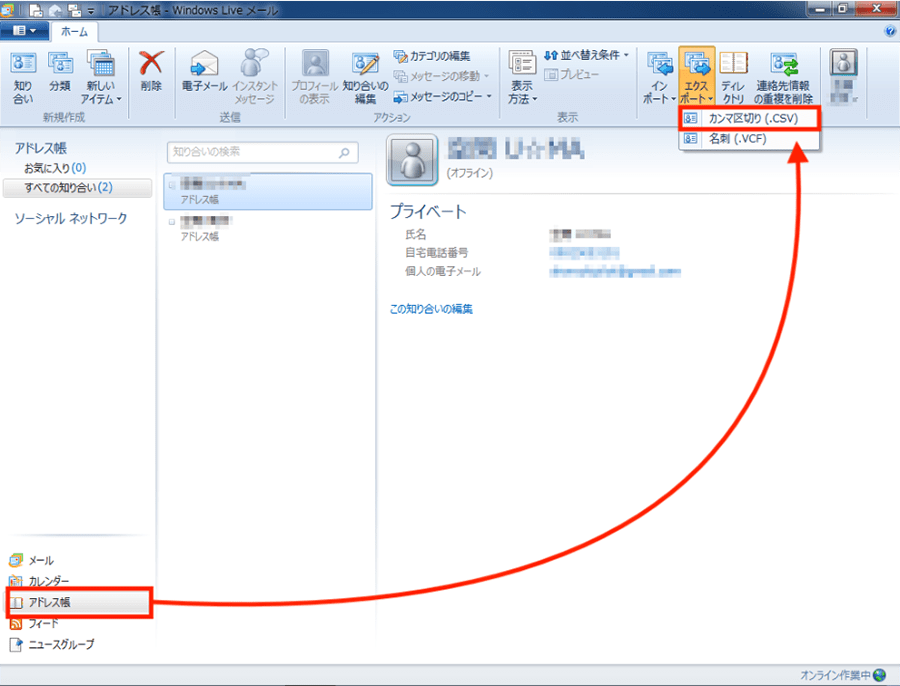The height and width of the screenshot is (686, 900).
Task: Create a new contact (知り合い)
Action: pyautogui.click(x=23, y=78)
